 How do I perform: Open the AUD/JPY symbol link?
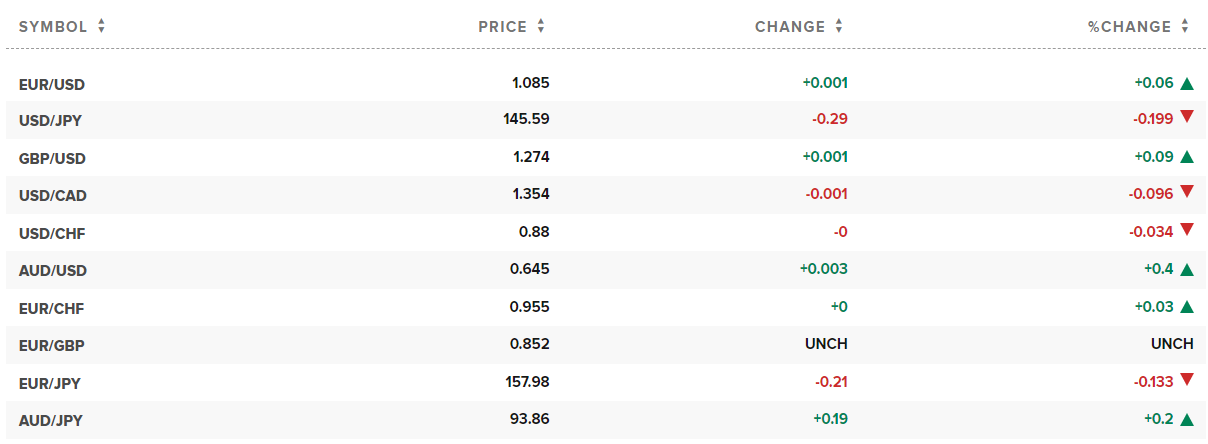pos(51,421)
